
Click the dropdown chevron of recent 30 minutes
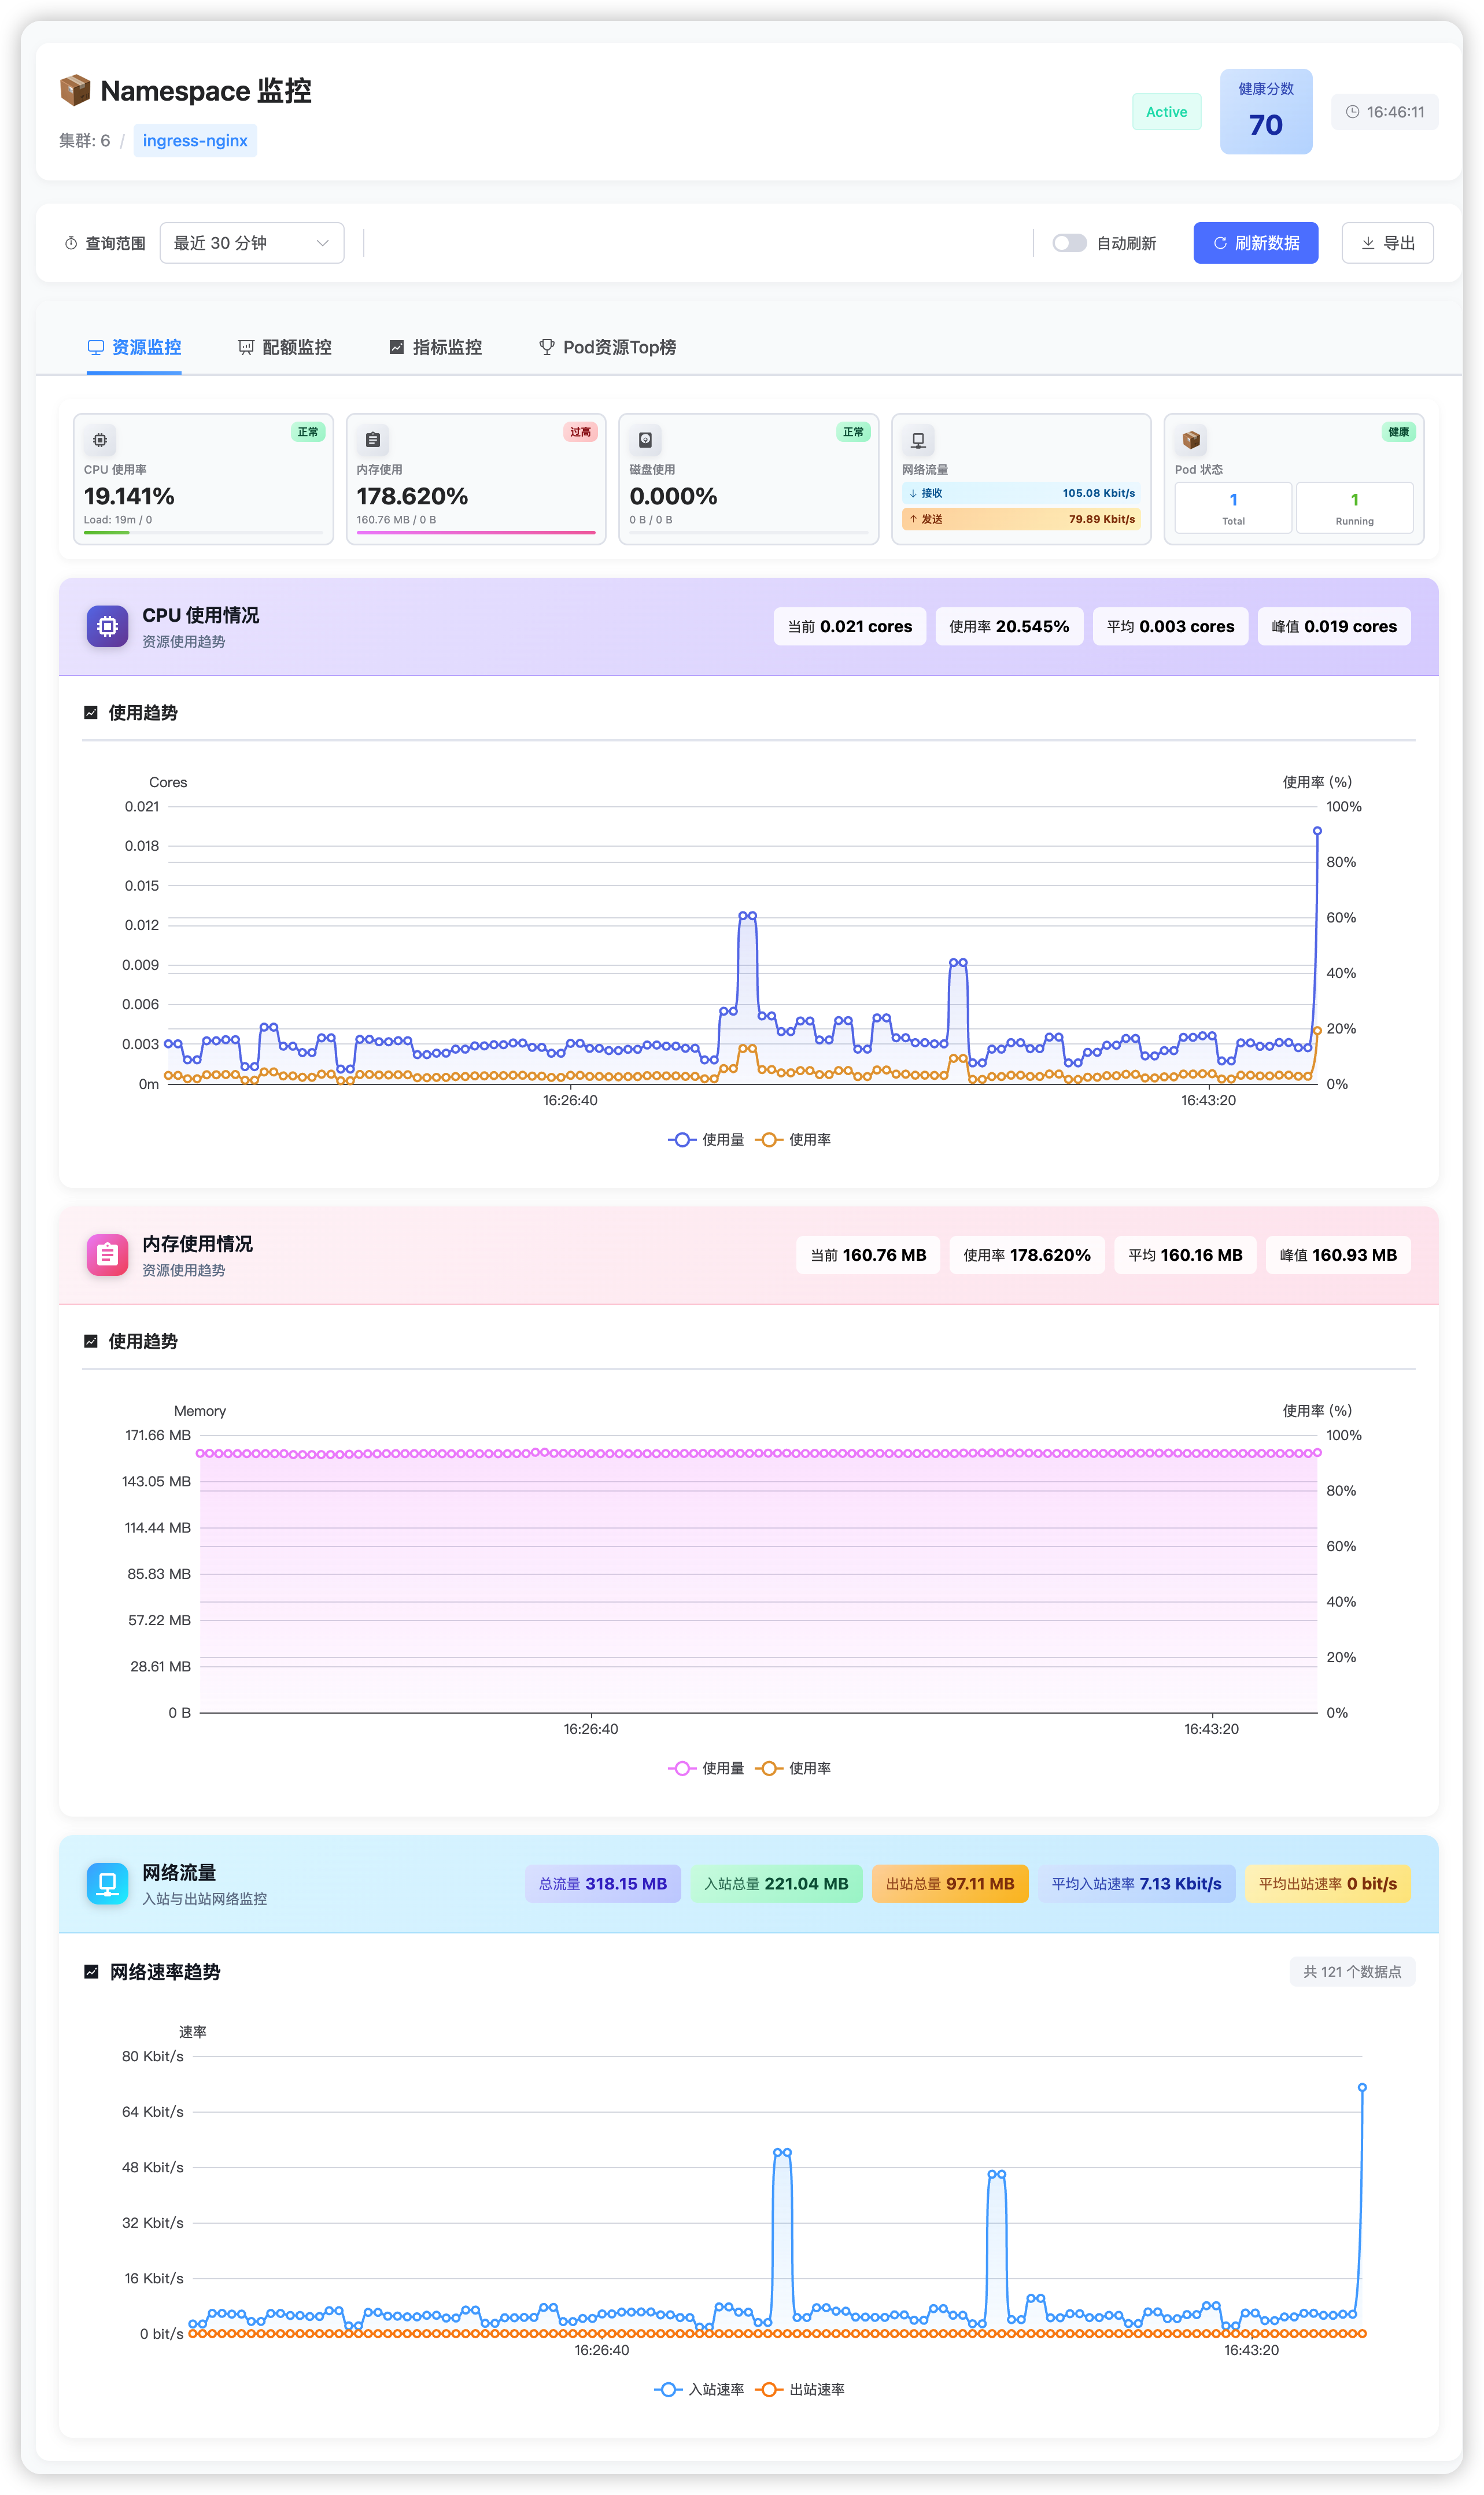tap(322, 243)
